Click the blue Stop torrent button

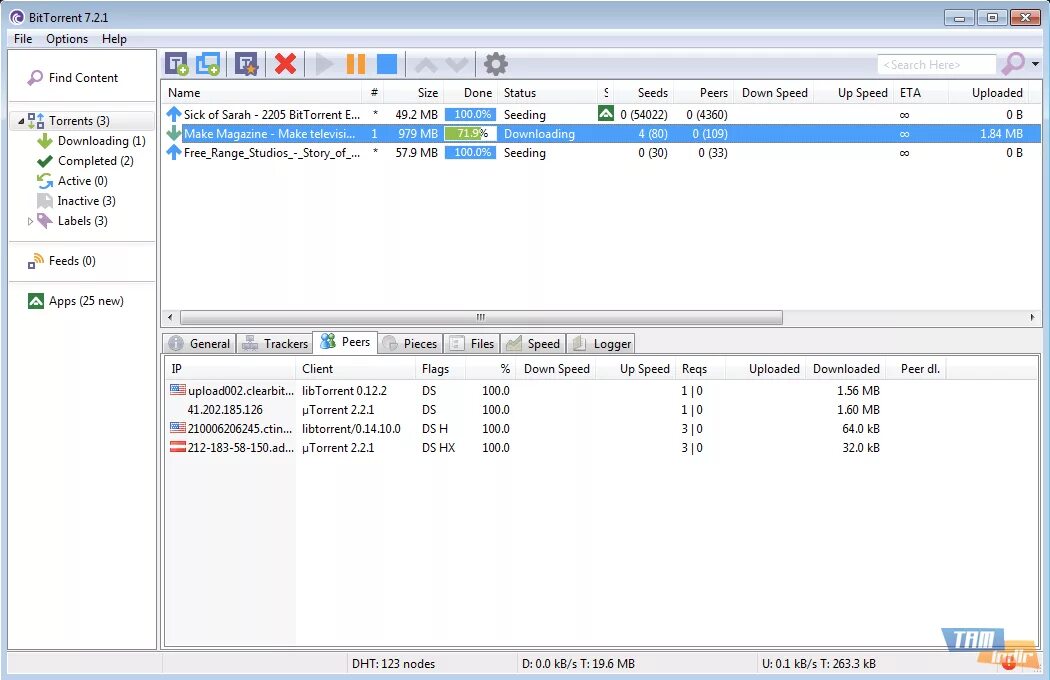(x=387, y=64)
